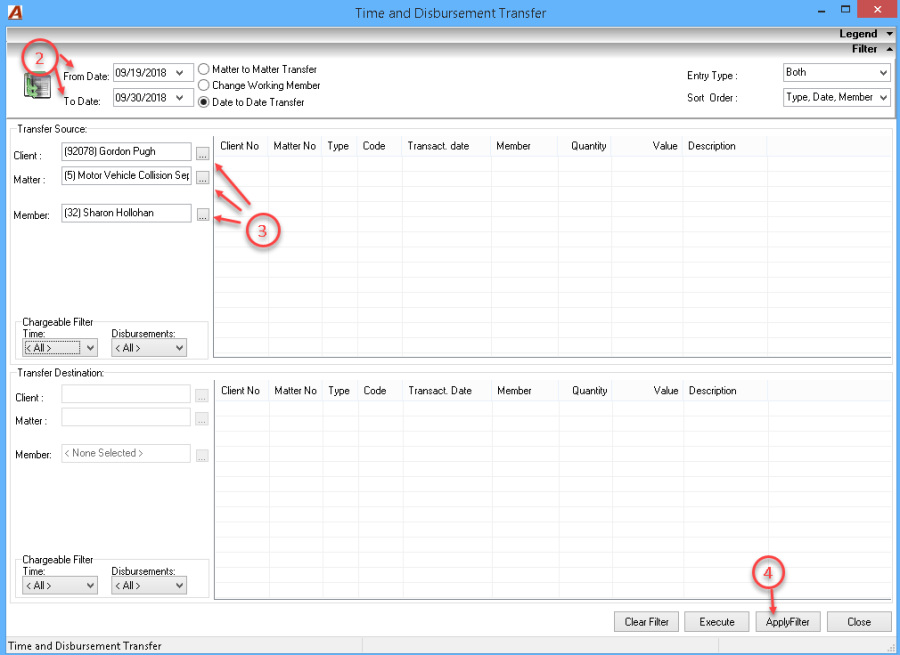
Task: Click the To Date value 09/30/2018
Action: pos(141,98)
